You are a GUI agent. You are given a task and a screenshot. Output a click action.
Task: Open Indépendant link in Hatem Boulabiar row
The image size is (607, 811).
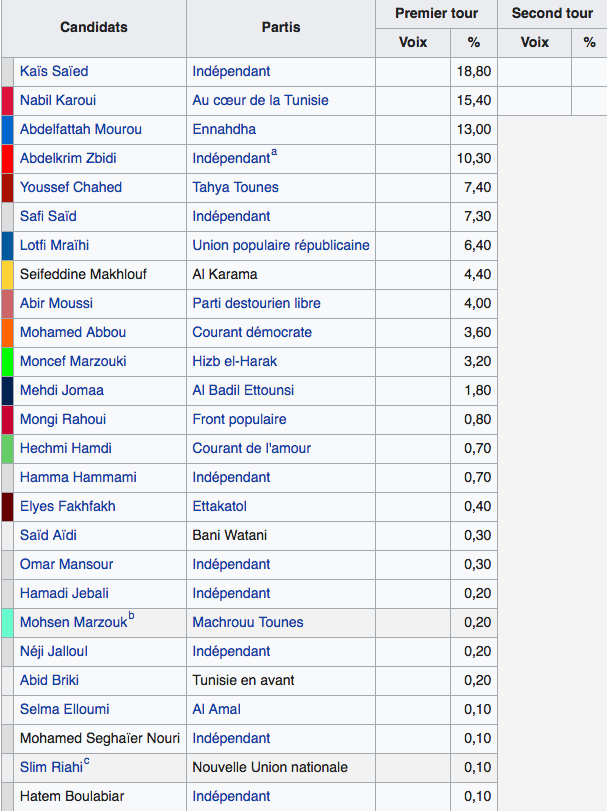231,796
